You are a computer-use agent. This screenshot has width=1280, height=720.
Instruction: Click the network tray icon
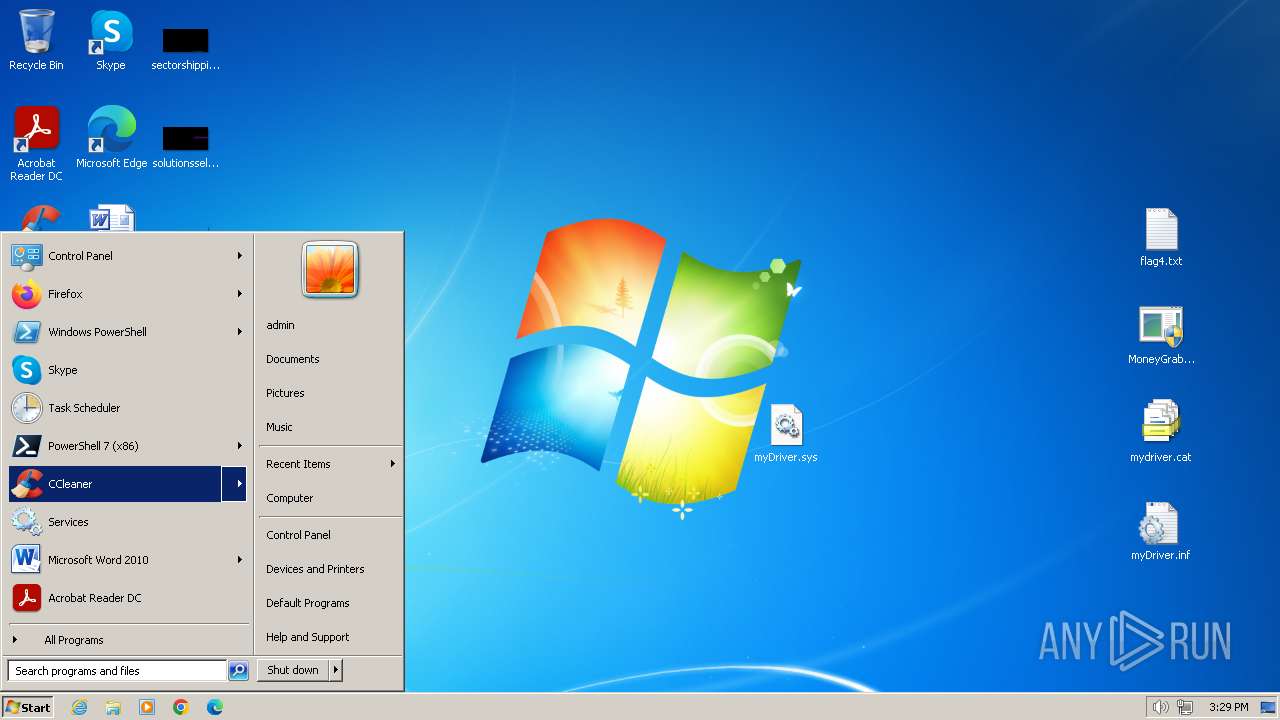pyautogui.click(x=1185, y=707)
